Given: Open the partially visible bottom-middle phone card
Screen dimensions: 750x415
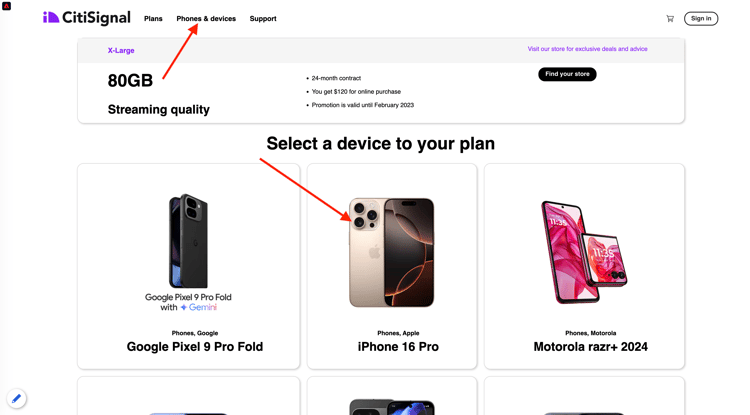Looking at the screenshot, I should [392, 396].
